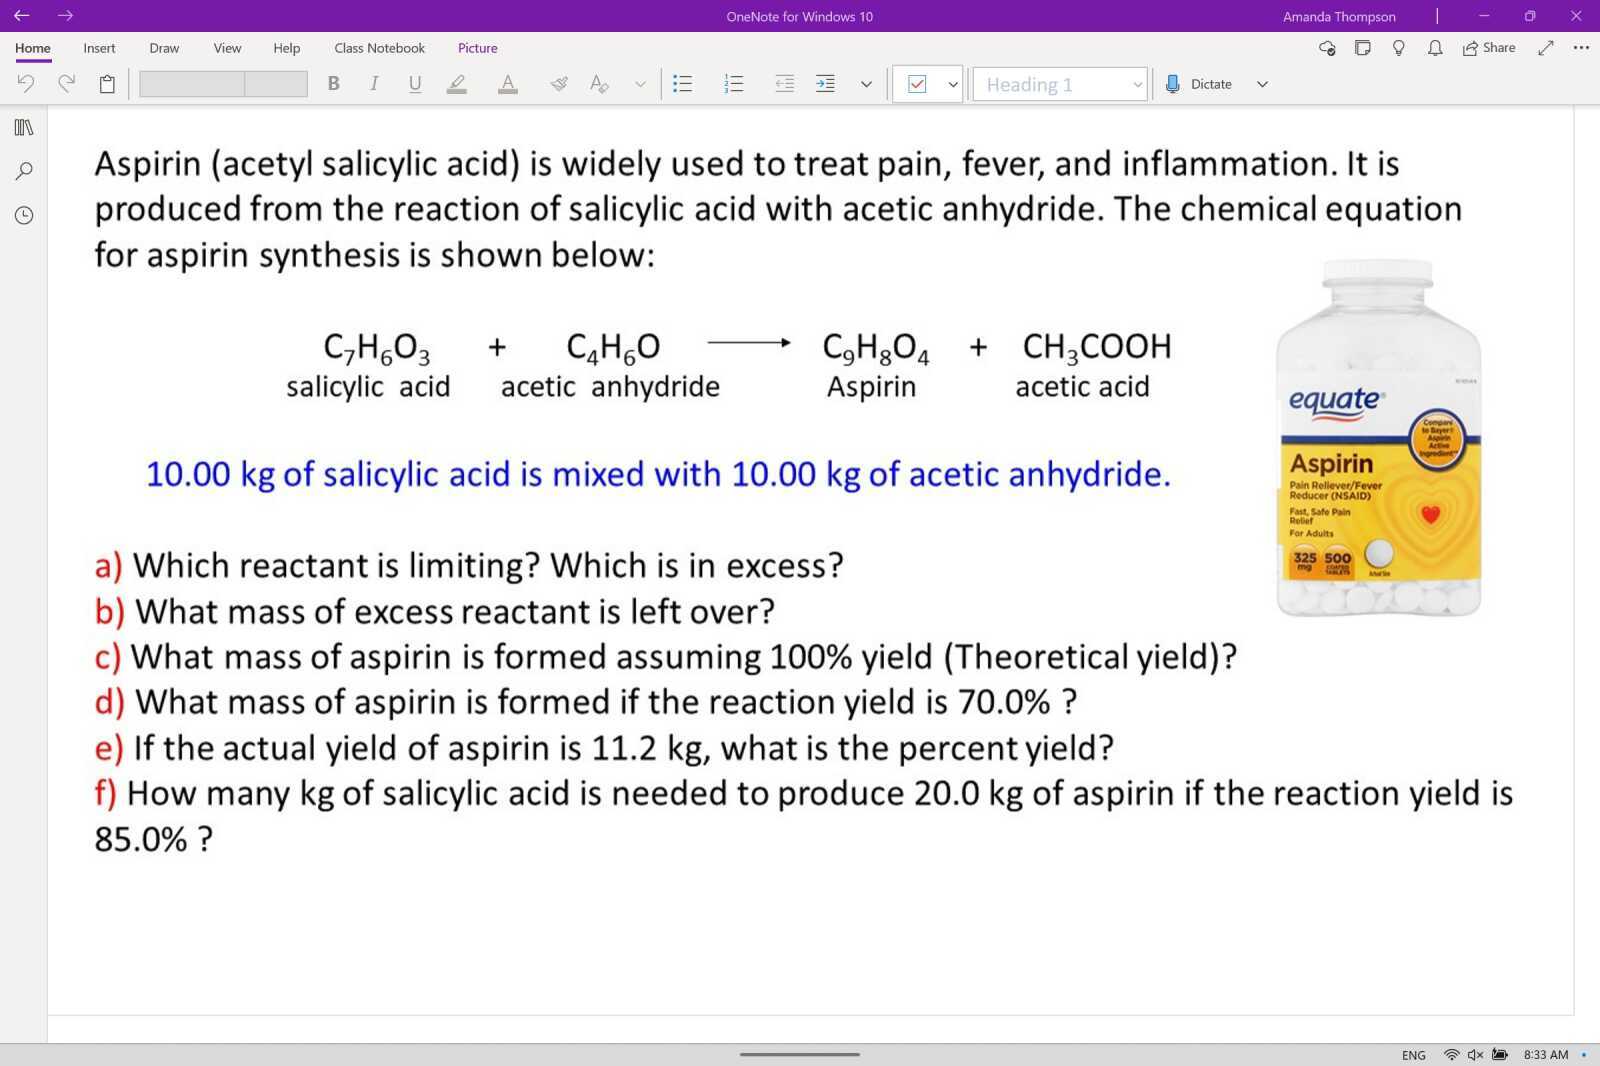The image size is (1600, 1066).
Task: Apply the Font Color icon
Action: [507, 84]
